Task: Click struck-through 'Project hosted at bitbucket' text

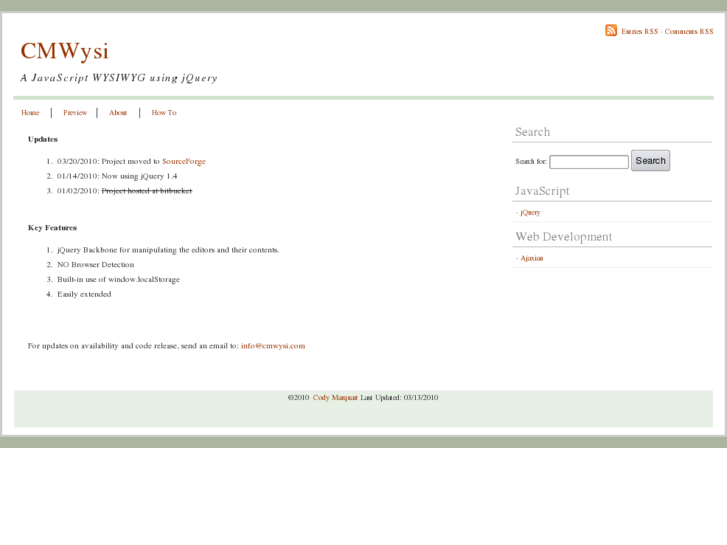Action: tap(147, 191)
